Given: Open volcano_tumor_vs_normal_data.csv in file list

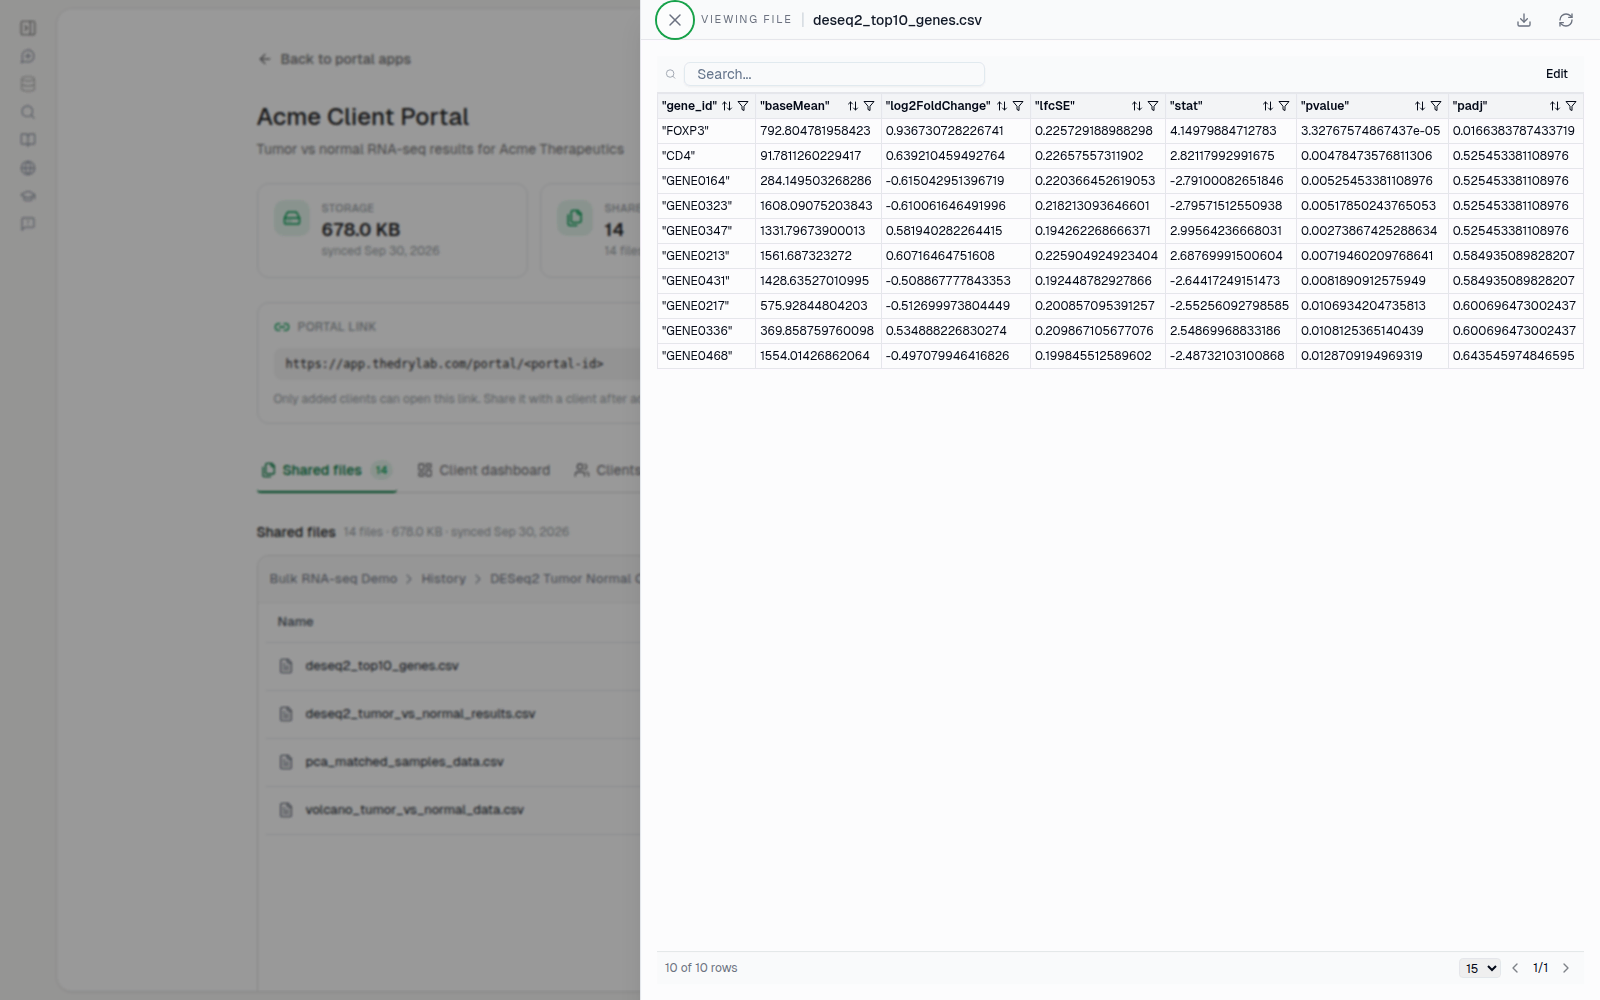Looking at the screenshot, I should point(414,810).
